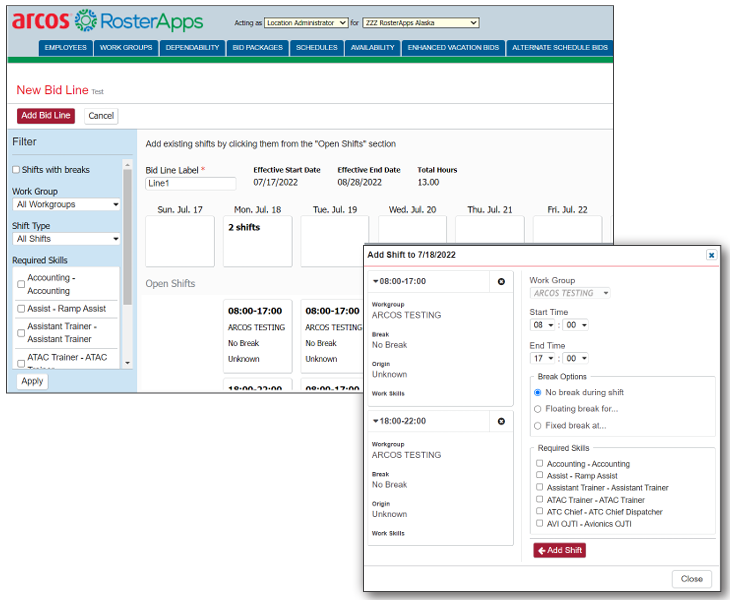
Task: Open the End Time hour dropdown
Action: (542, 358)
